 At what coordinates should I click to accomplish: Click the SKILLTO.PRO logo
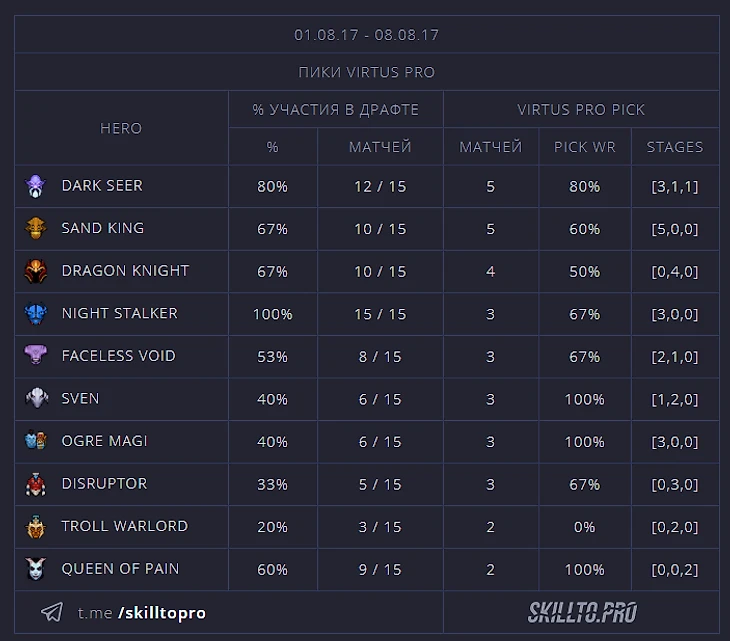point(582,612)
